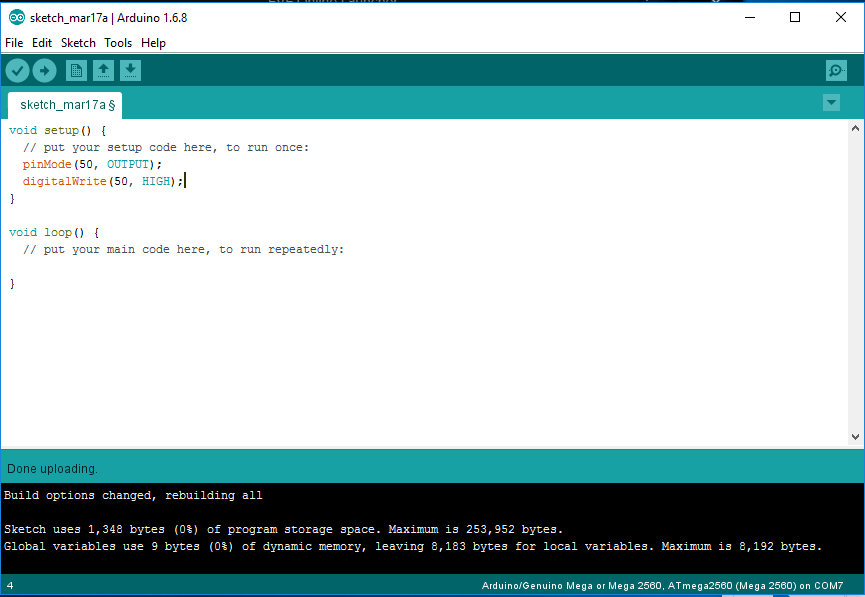Click the editor scrollbar up arrow

[855, 129]
